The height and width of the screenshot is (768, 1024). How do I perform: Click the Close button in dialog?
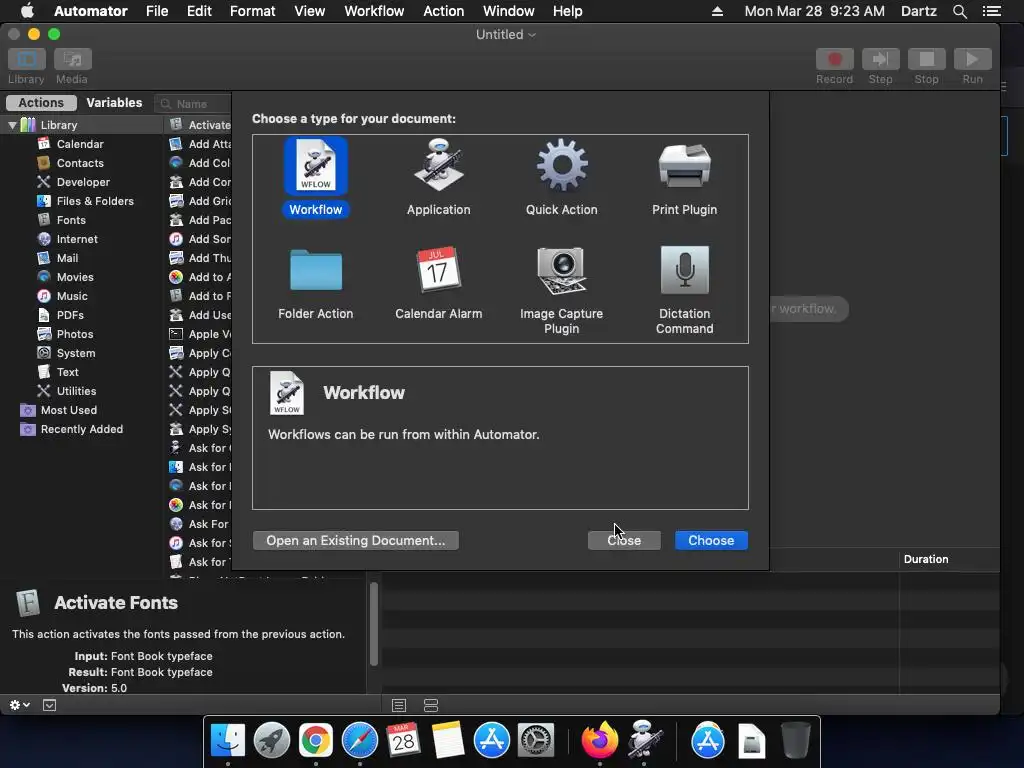[624, 540]
